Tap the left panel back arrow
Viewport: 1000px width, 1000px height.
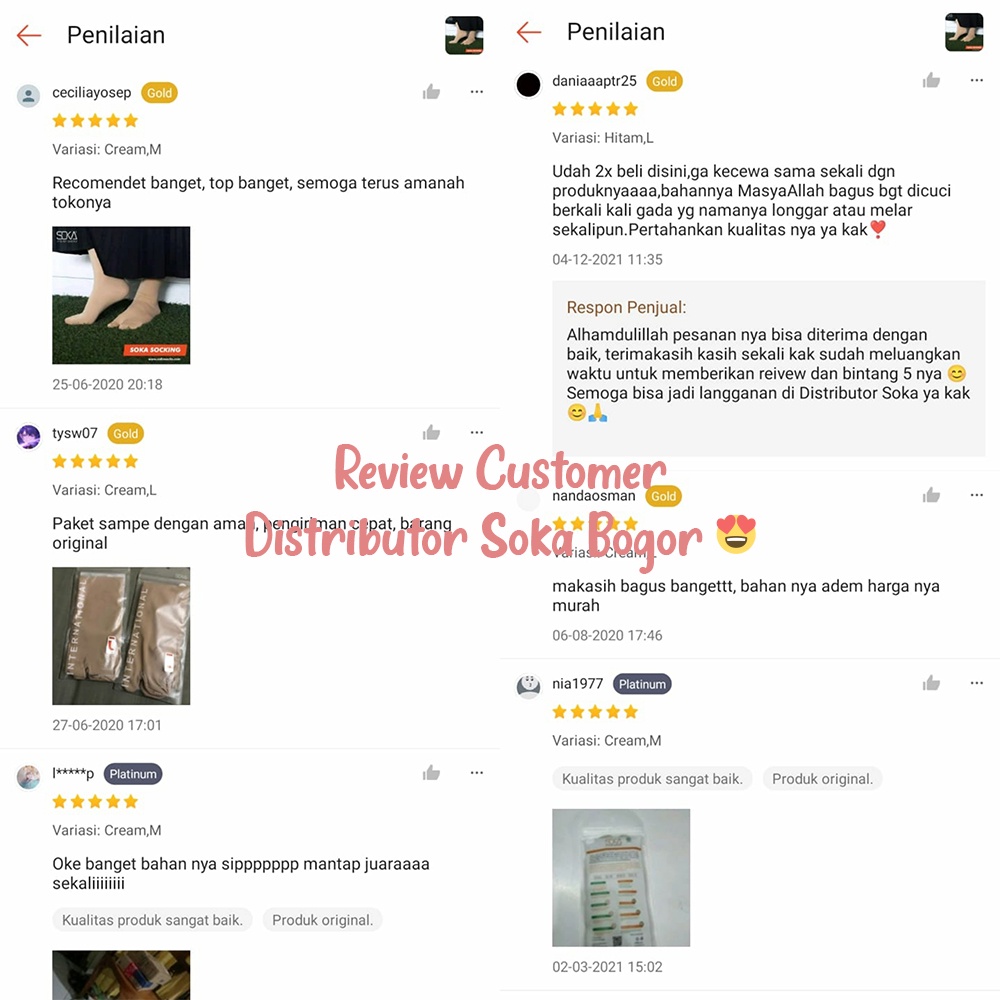(29, 35)
